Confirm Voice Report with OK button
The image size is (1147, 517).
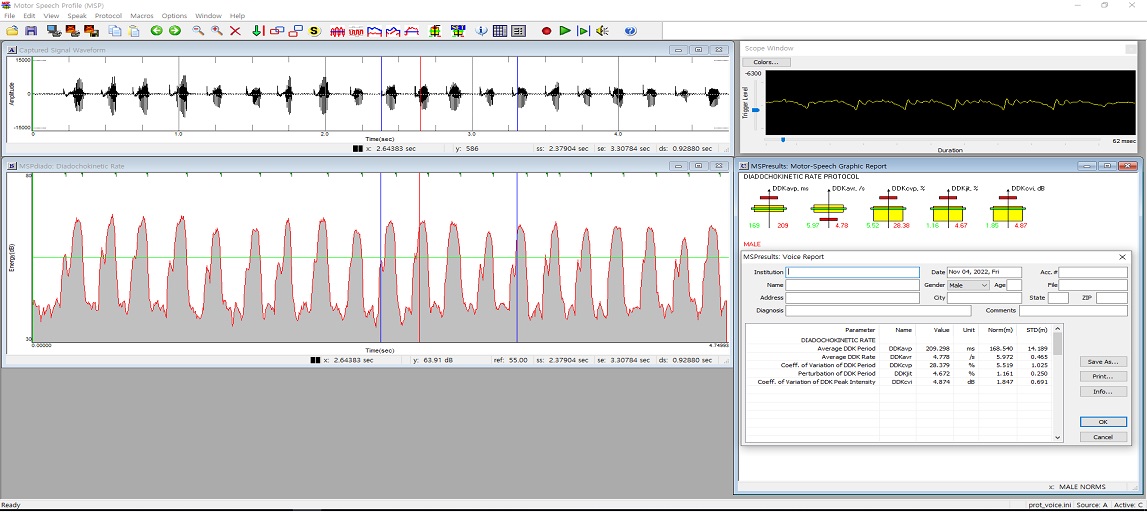coord(1103,422)
